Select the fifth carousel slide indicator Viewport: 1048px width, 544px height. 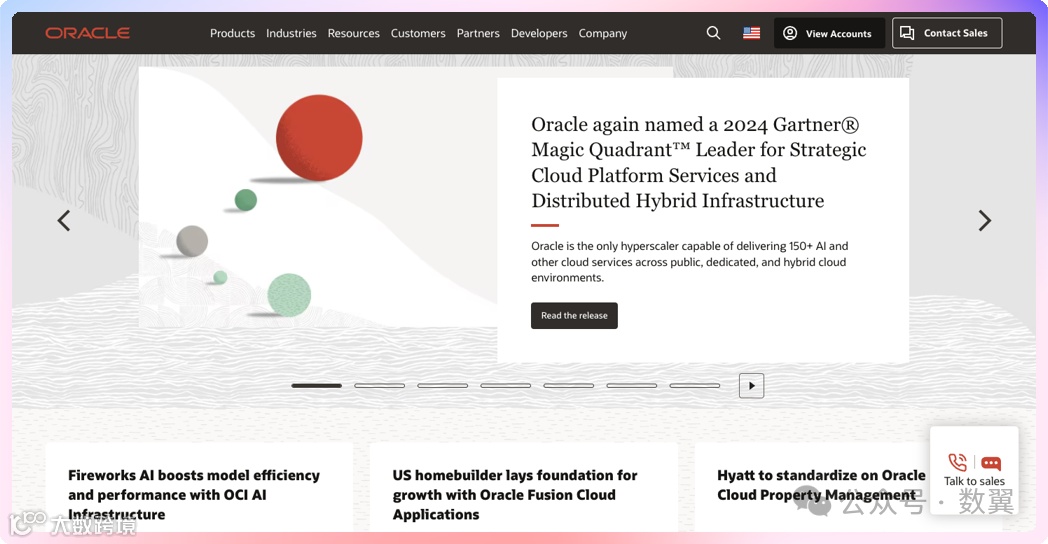569,386
